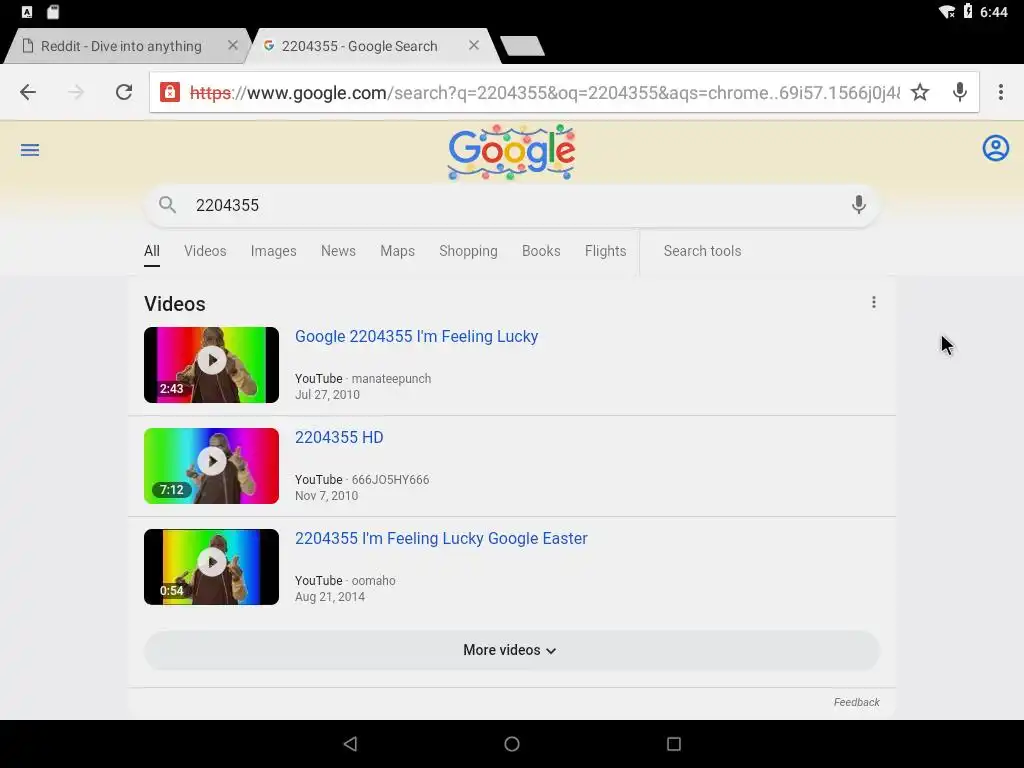This screenshot has width=1024, height=768.
Task: Open the 2204355 HD video link
Action: coord(339,438)
